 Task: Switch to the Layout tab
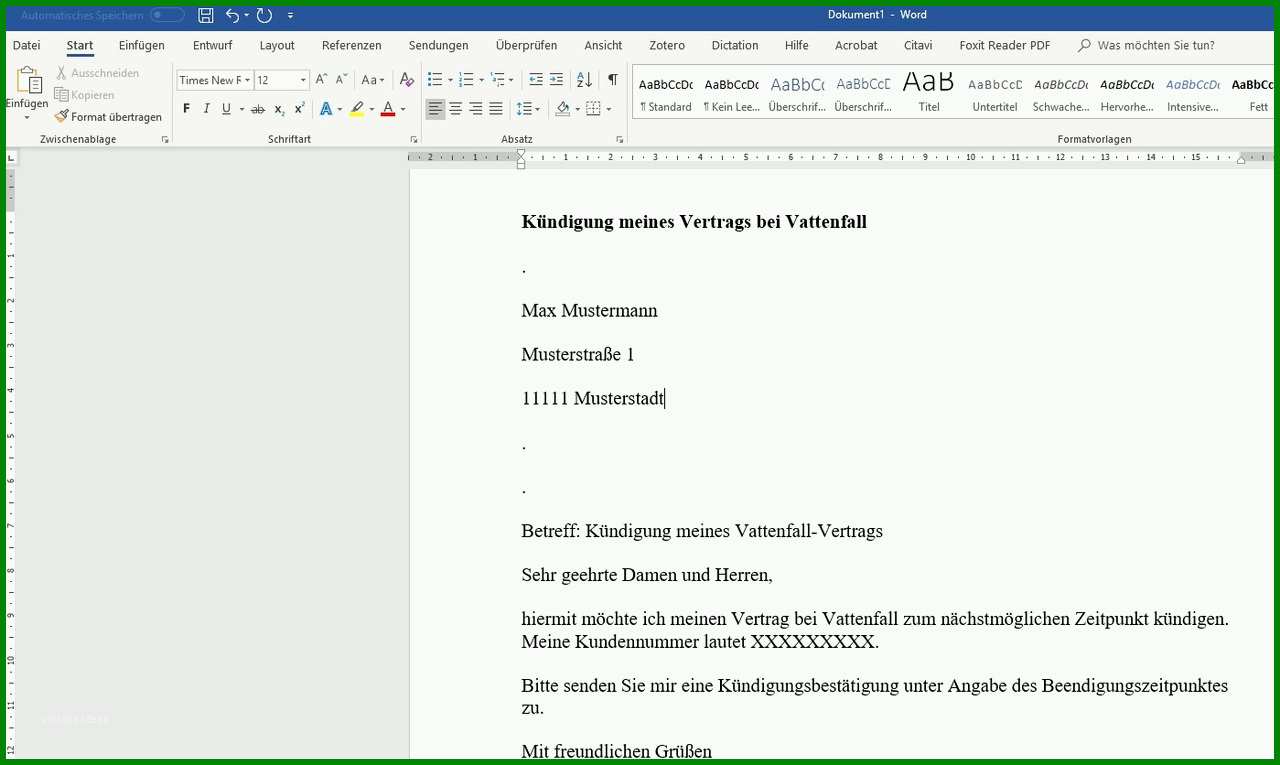(277, 45)
